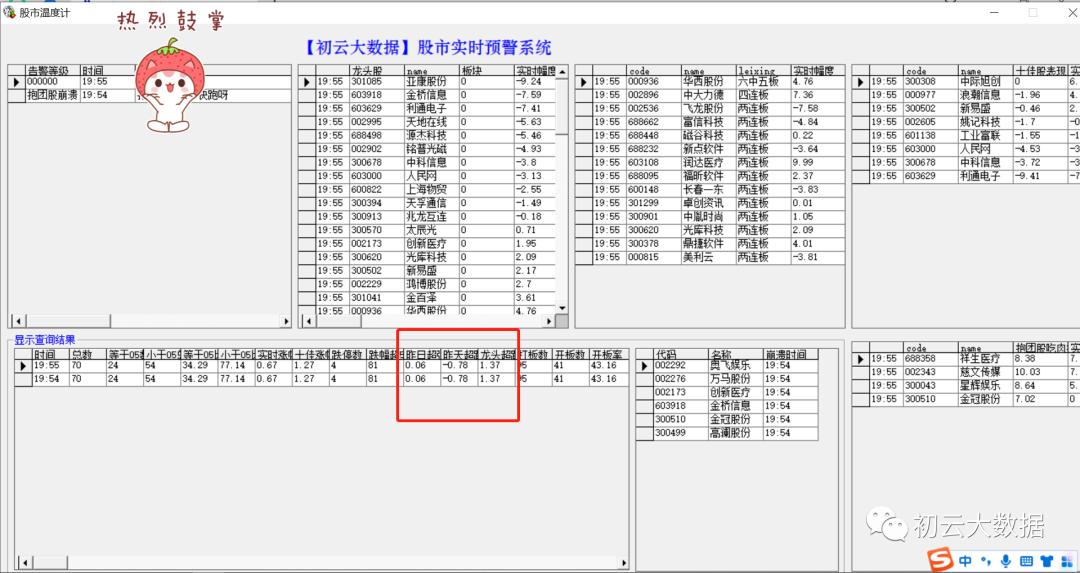Select the 中大力德 cell
The width and height of the screenshot is (1080, 573).
pos(709,96)
